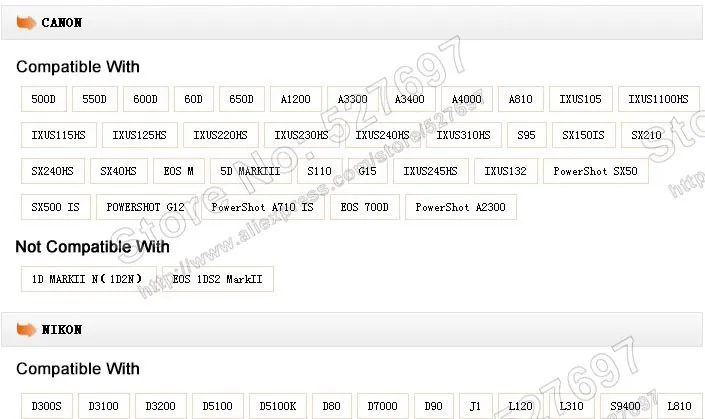705x419 pixels.
Task: Click the 60D camera tag
Action: (194, 99)
